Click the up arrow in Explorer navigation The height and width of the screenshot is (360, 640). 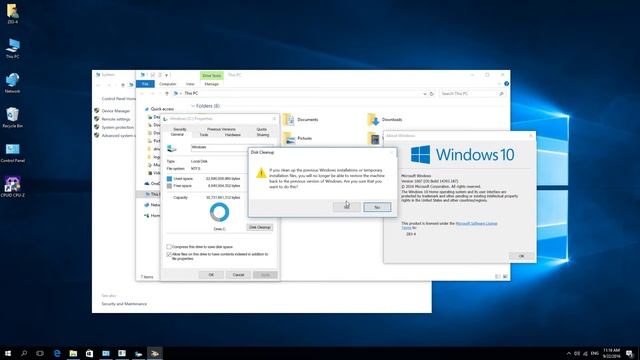pos(167,93)
